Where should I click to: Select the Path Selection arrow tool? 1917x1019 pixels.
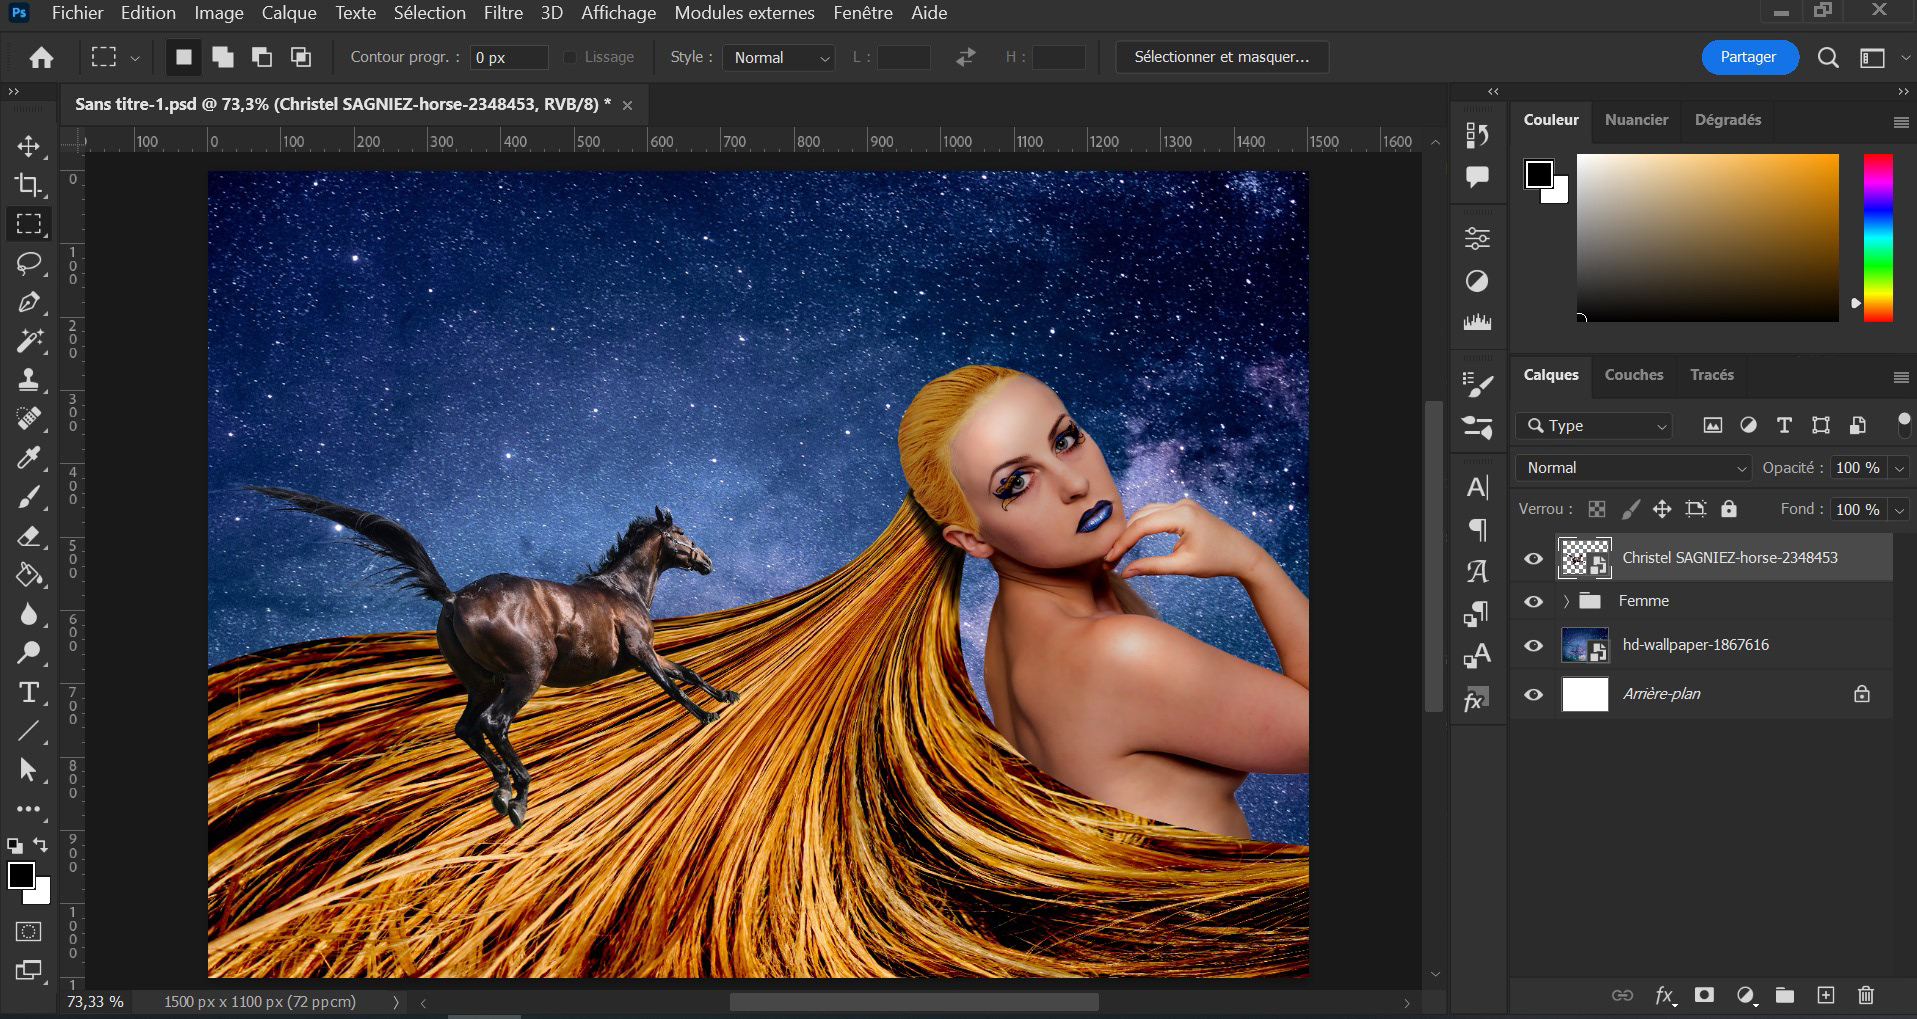[x=29, y=770]
